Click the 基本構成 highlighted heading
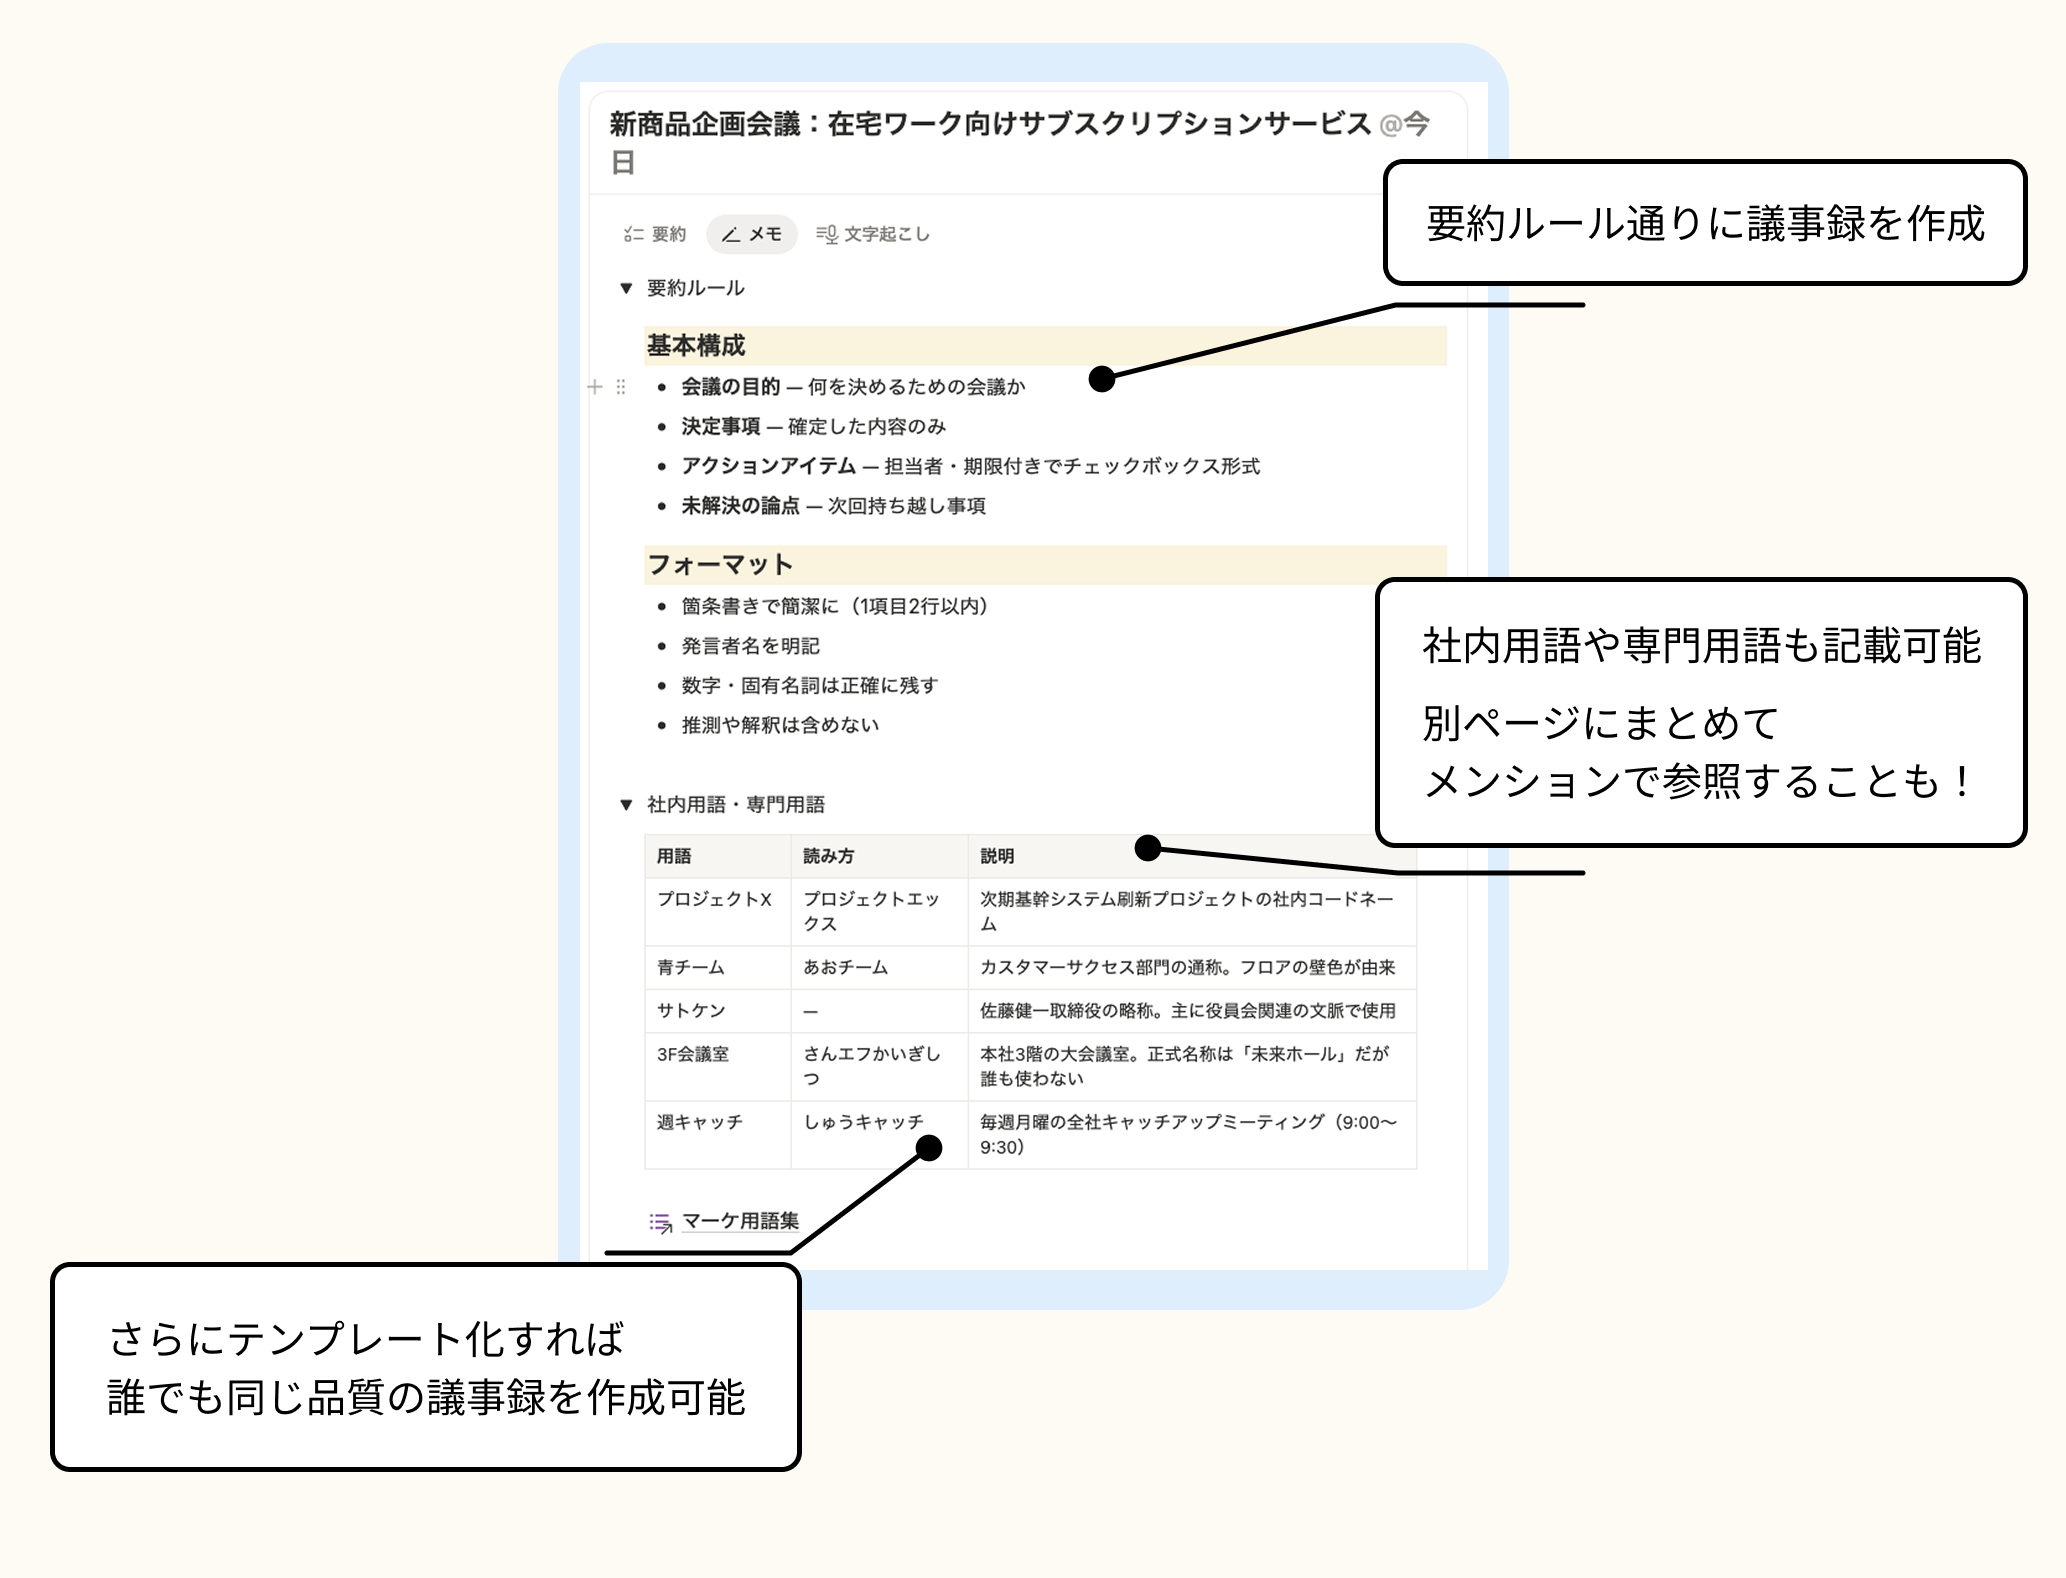The width and height of the screenshot is (2066, 1578). pyautogui.click(x=696, y=346)
